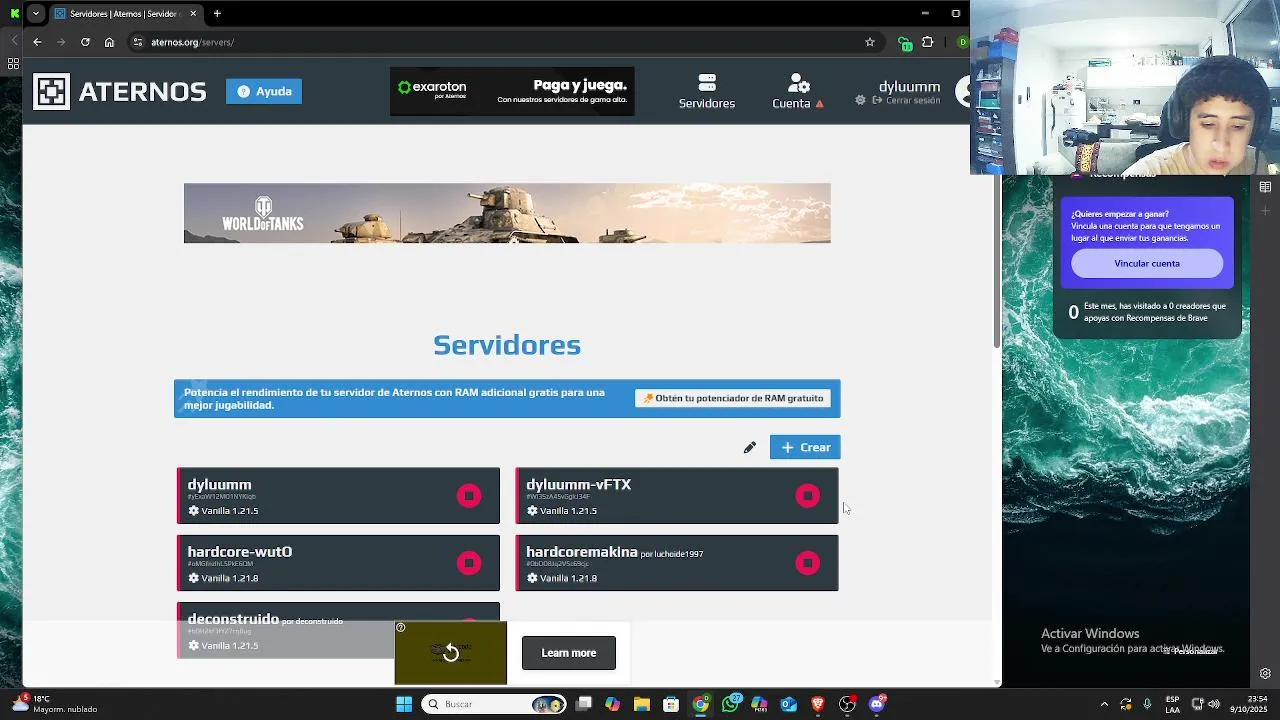Open Brave browser from the taskbar
The height and width of the screenshot is (720, 1280).
(x=818, y=704)
